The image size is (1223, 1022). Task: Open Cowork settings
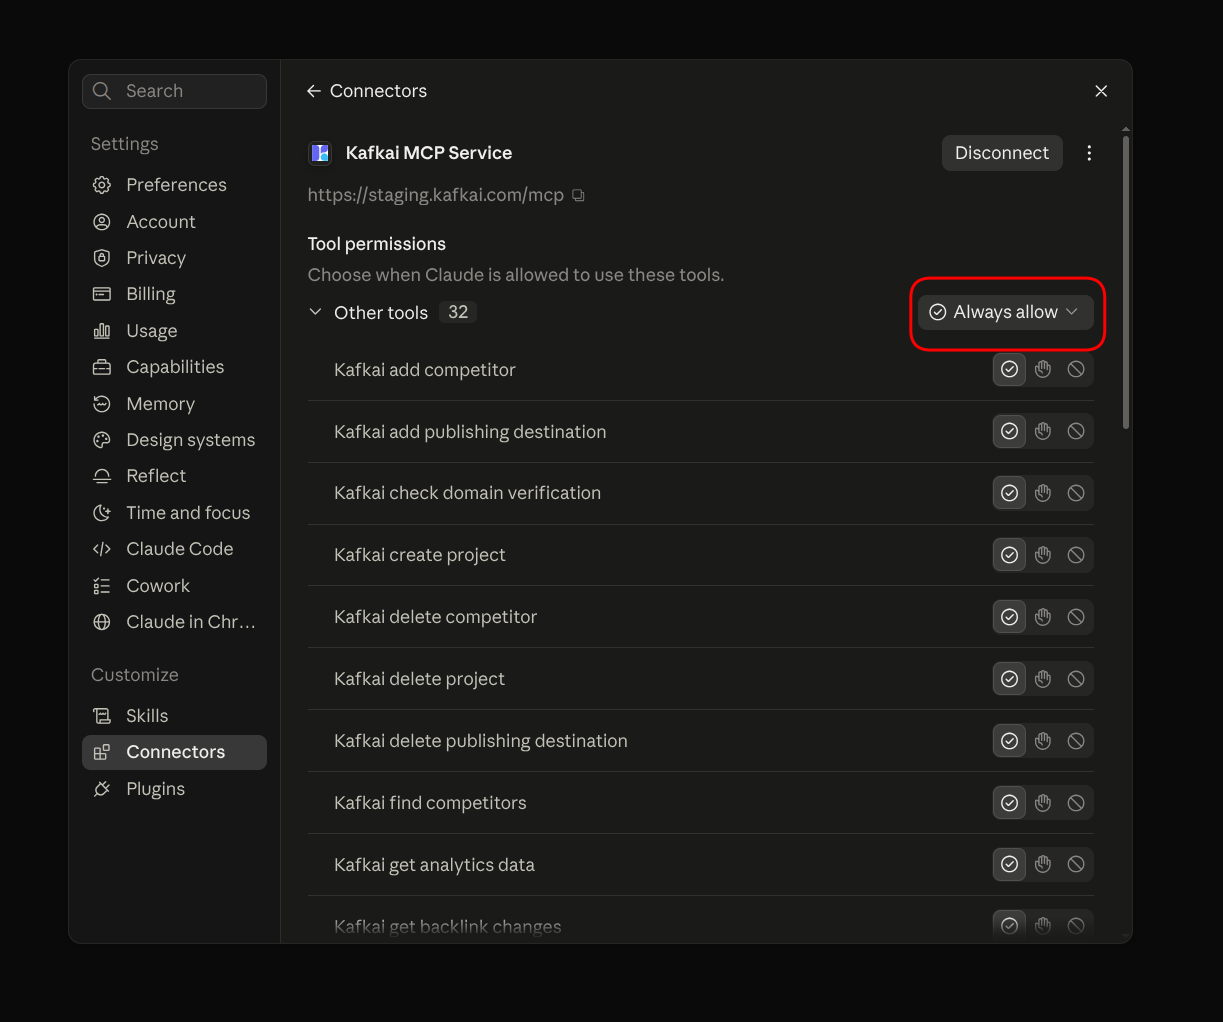(174, 586)
